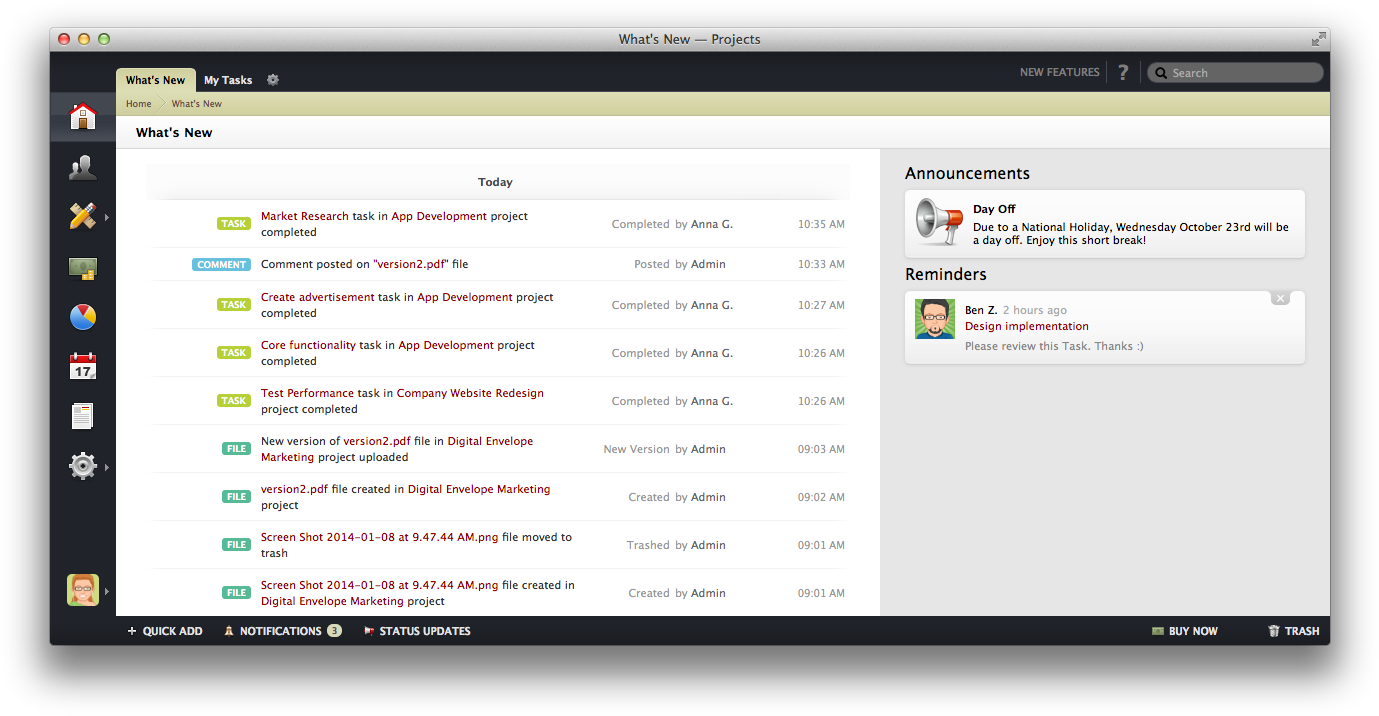1379x716 pixels.
Task: Navigate to Home via the breadcrumb
Action: tap(138, 103)
